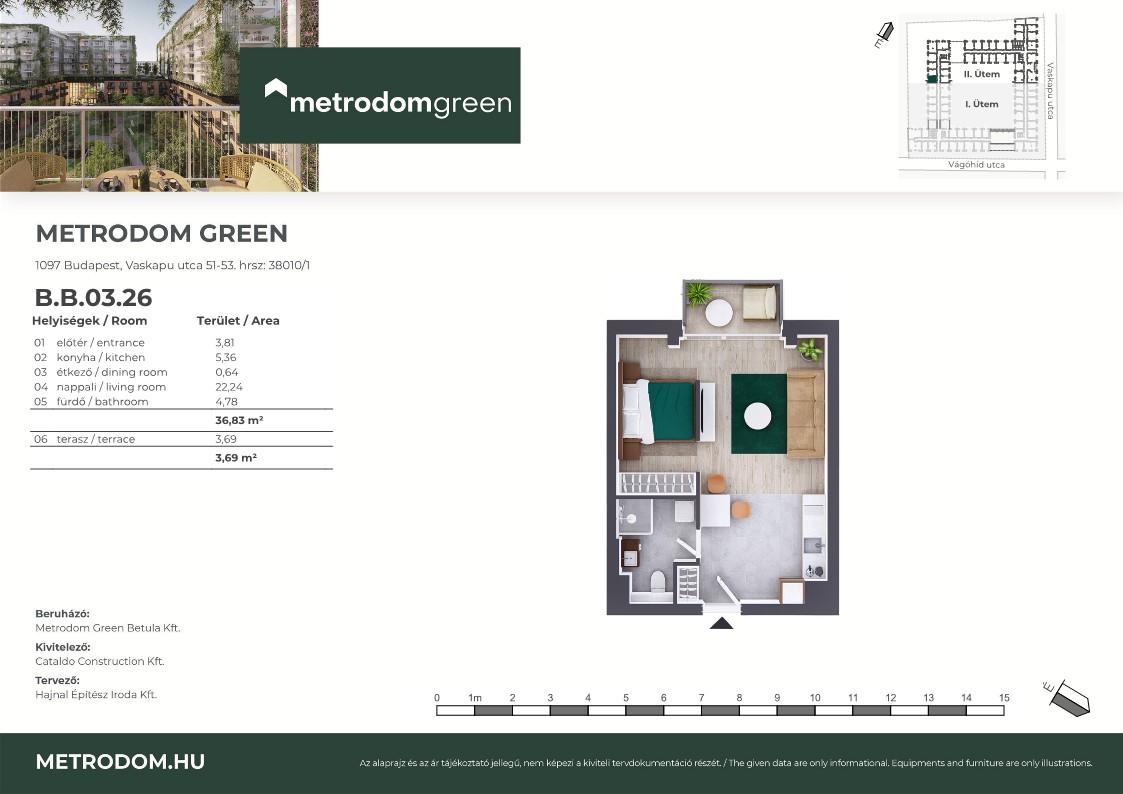Image resolution: width=1123 pixels, height=794 pixels.
Task: Click the I. Ütem label on the site map
Action: [980, 104]
